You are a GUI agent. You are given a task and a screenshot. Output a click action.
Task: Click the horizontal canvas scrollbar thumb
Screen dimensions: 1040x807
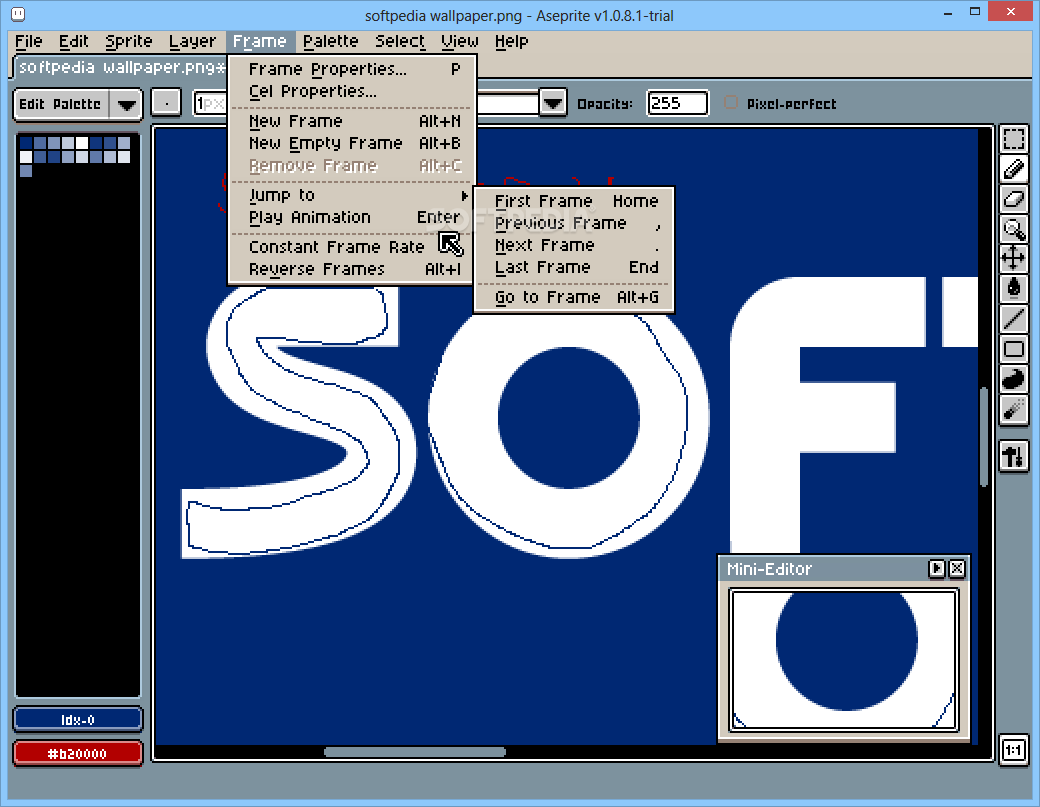(x=415, y=752)
